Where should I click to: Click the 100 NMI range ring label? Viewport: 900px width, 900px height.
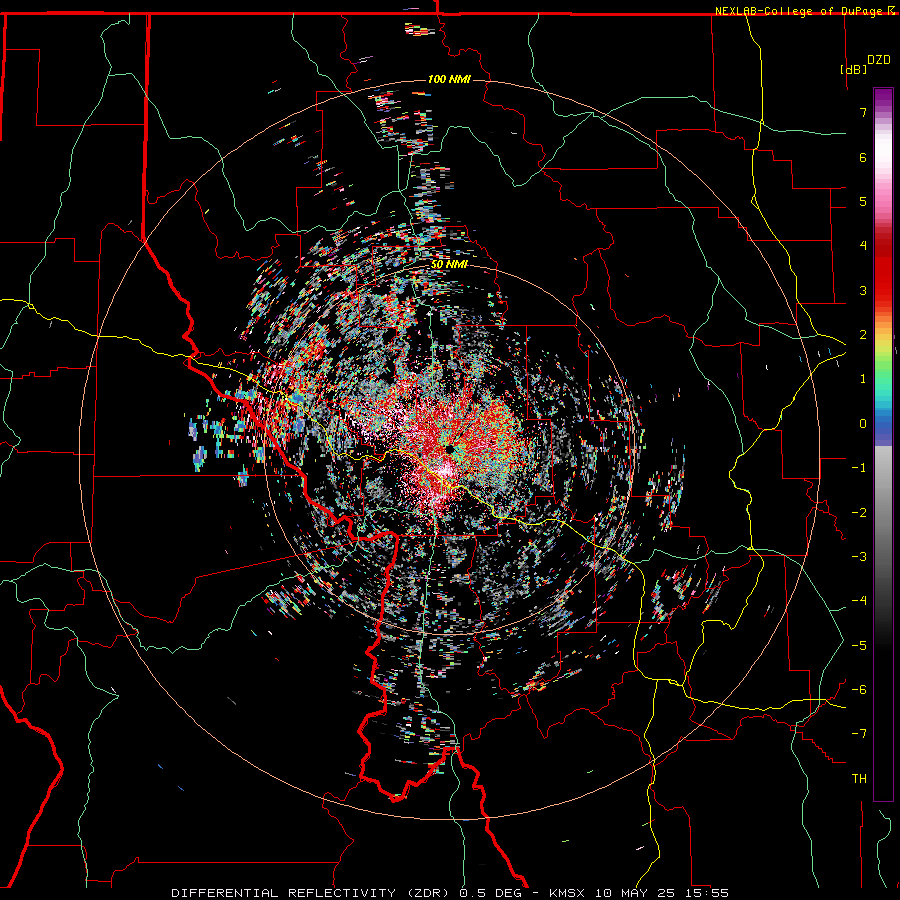click(449, 79)
